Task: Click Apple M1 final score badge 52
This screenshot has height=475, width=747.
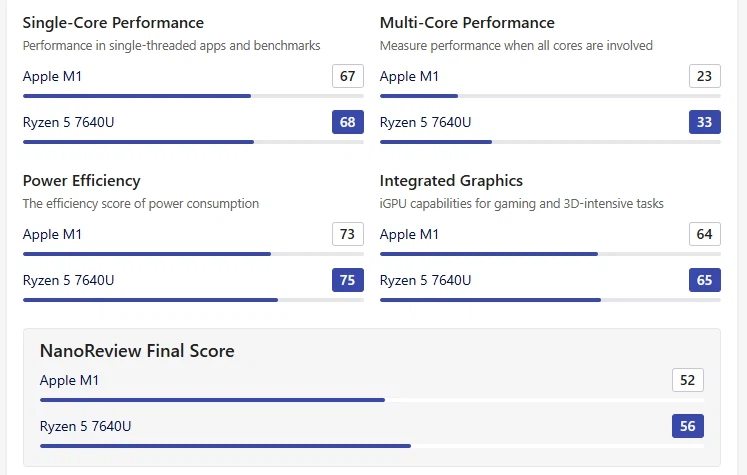Action: coord(688,381)
